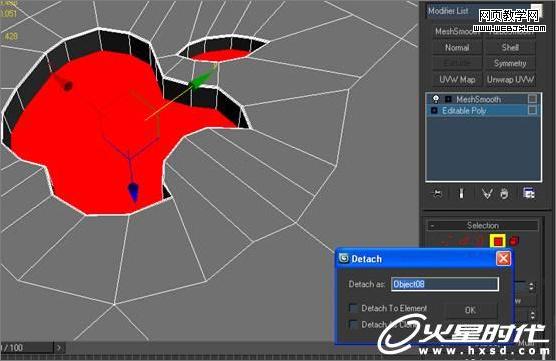The height and width of the screenshot is (361, 556).
Task: Open Configure Modifier Sets icon
Action: pos(529,194)
